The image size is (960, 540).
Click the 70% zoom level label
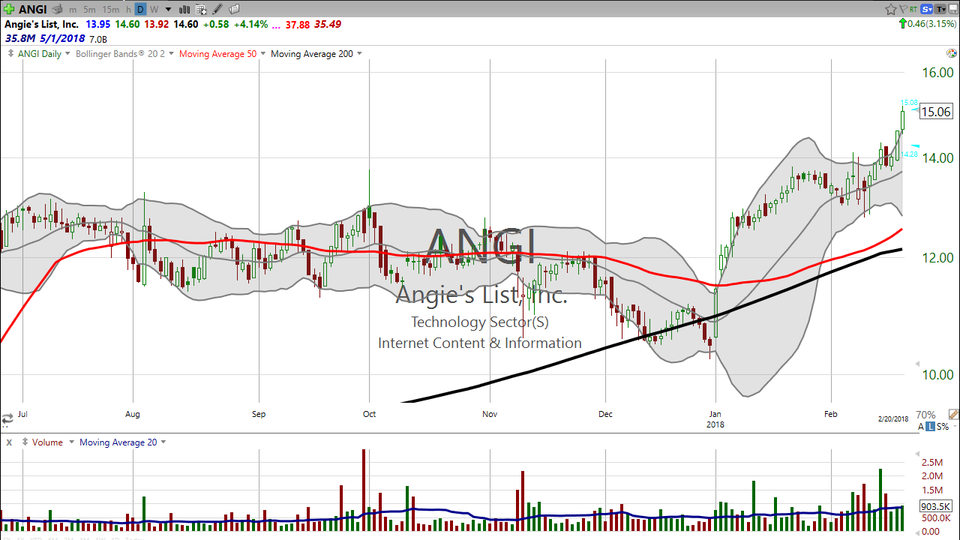(x=926, y=414)
